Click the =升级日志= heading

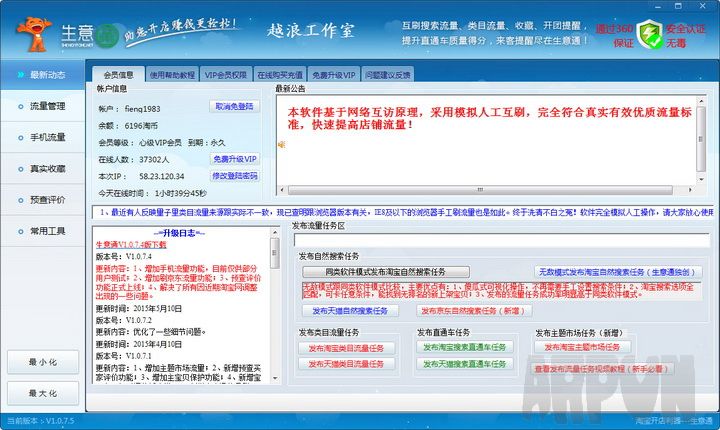point(179,233)
